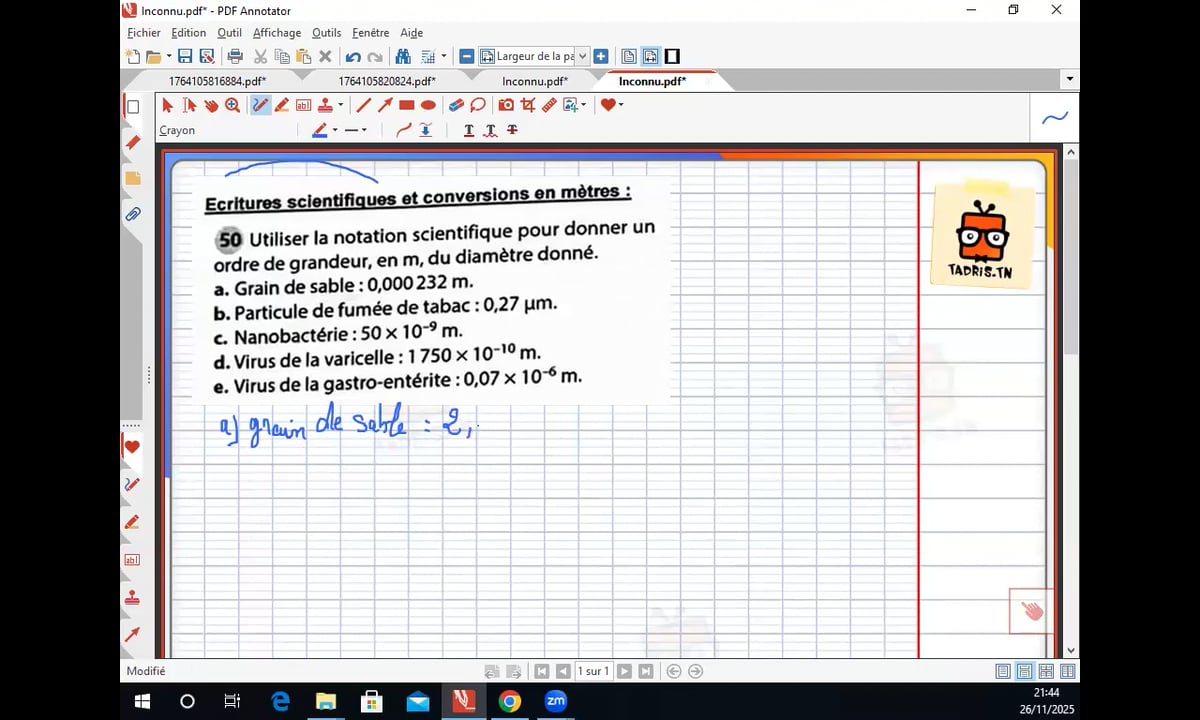Open the Affichage menu
The height and width of the screenshot is (720, 1200).
(276, 33)
